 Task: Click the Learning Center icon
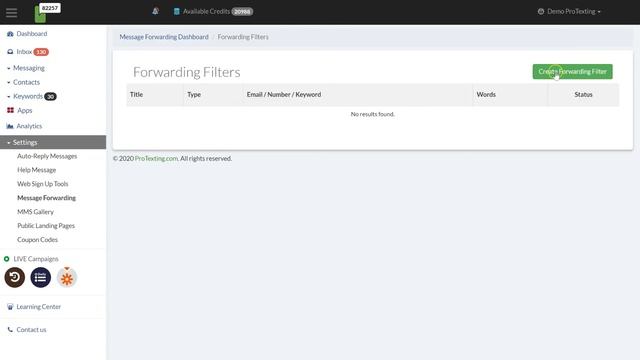pyautogui.click(x=10, y=307)
